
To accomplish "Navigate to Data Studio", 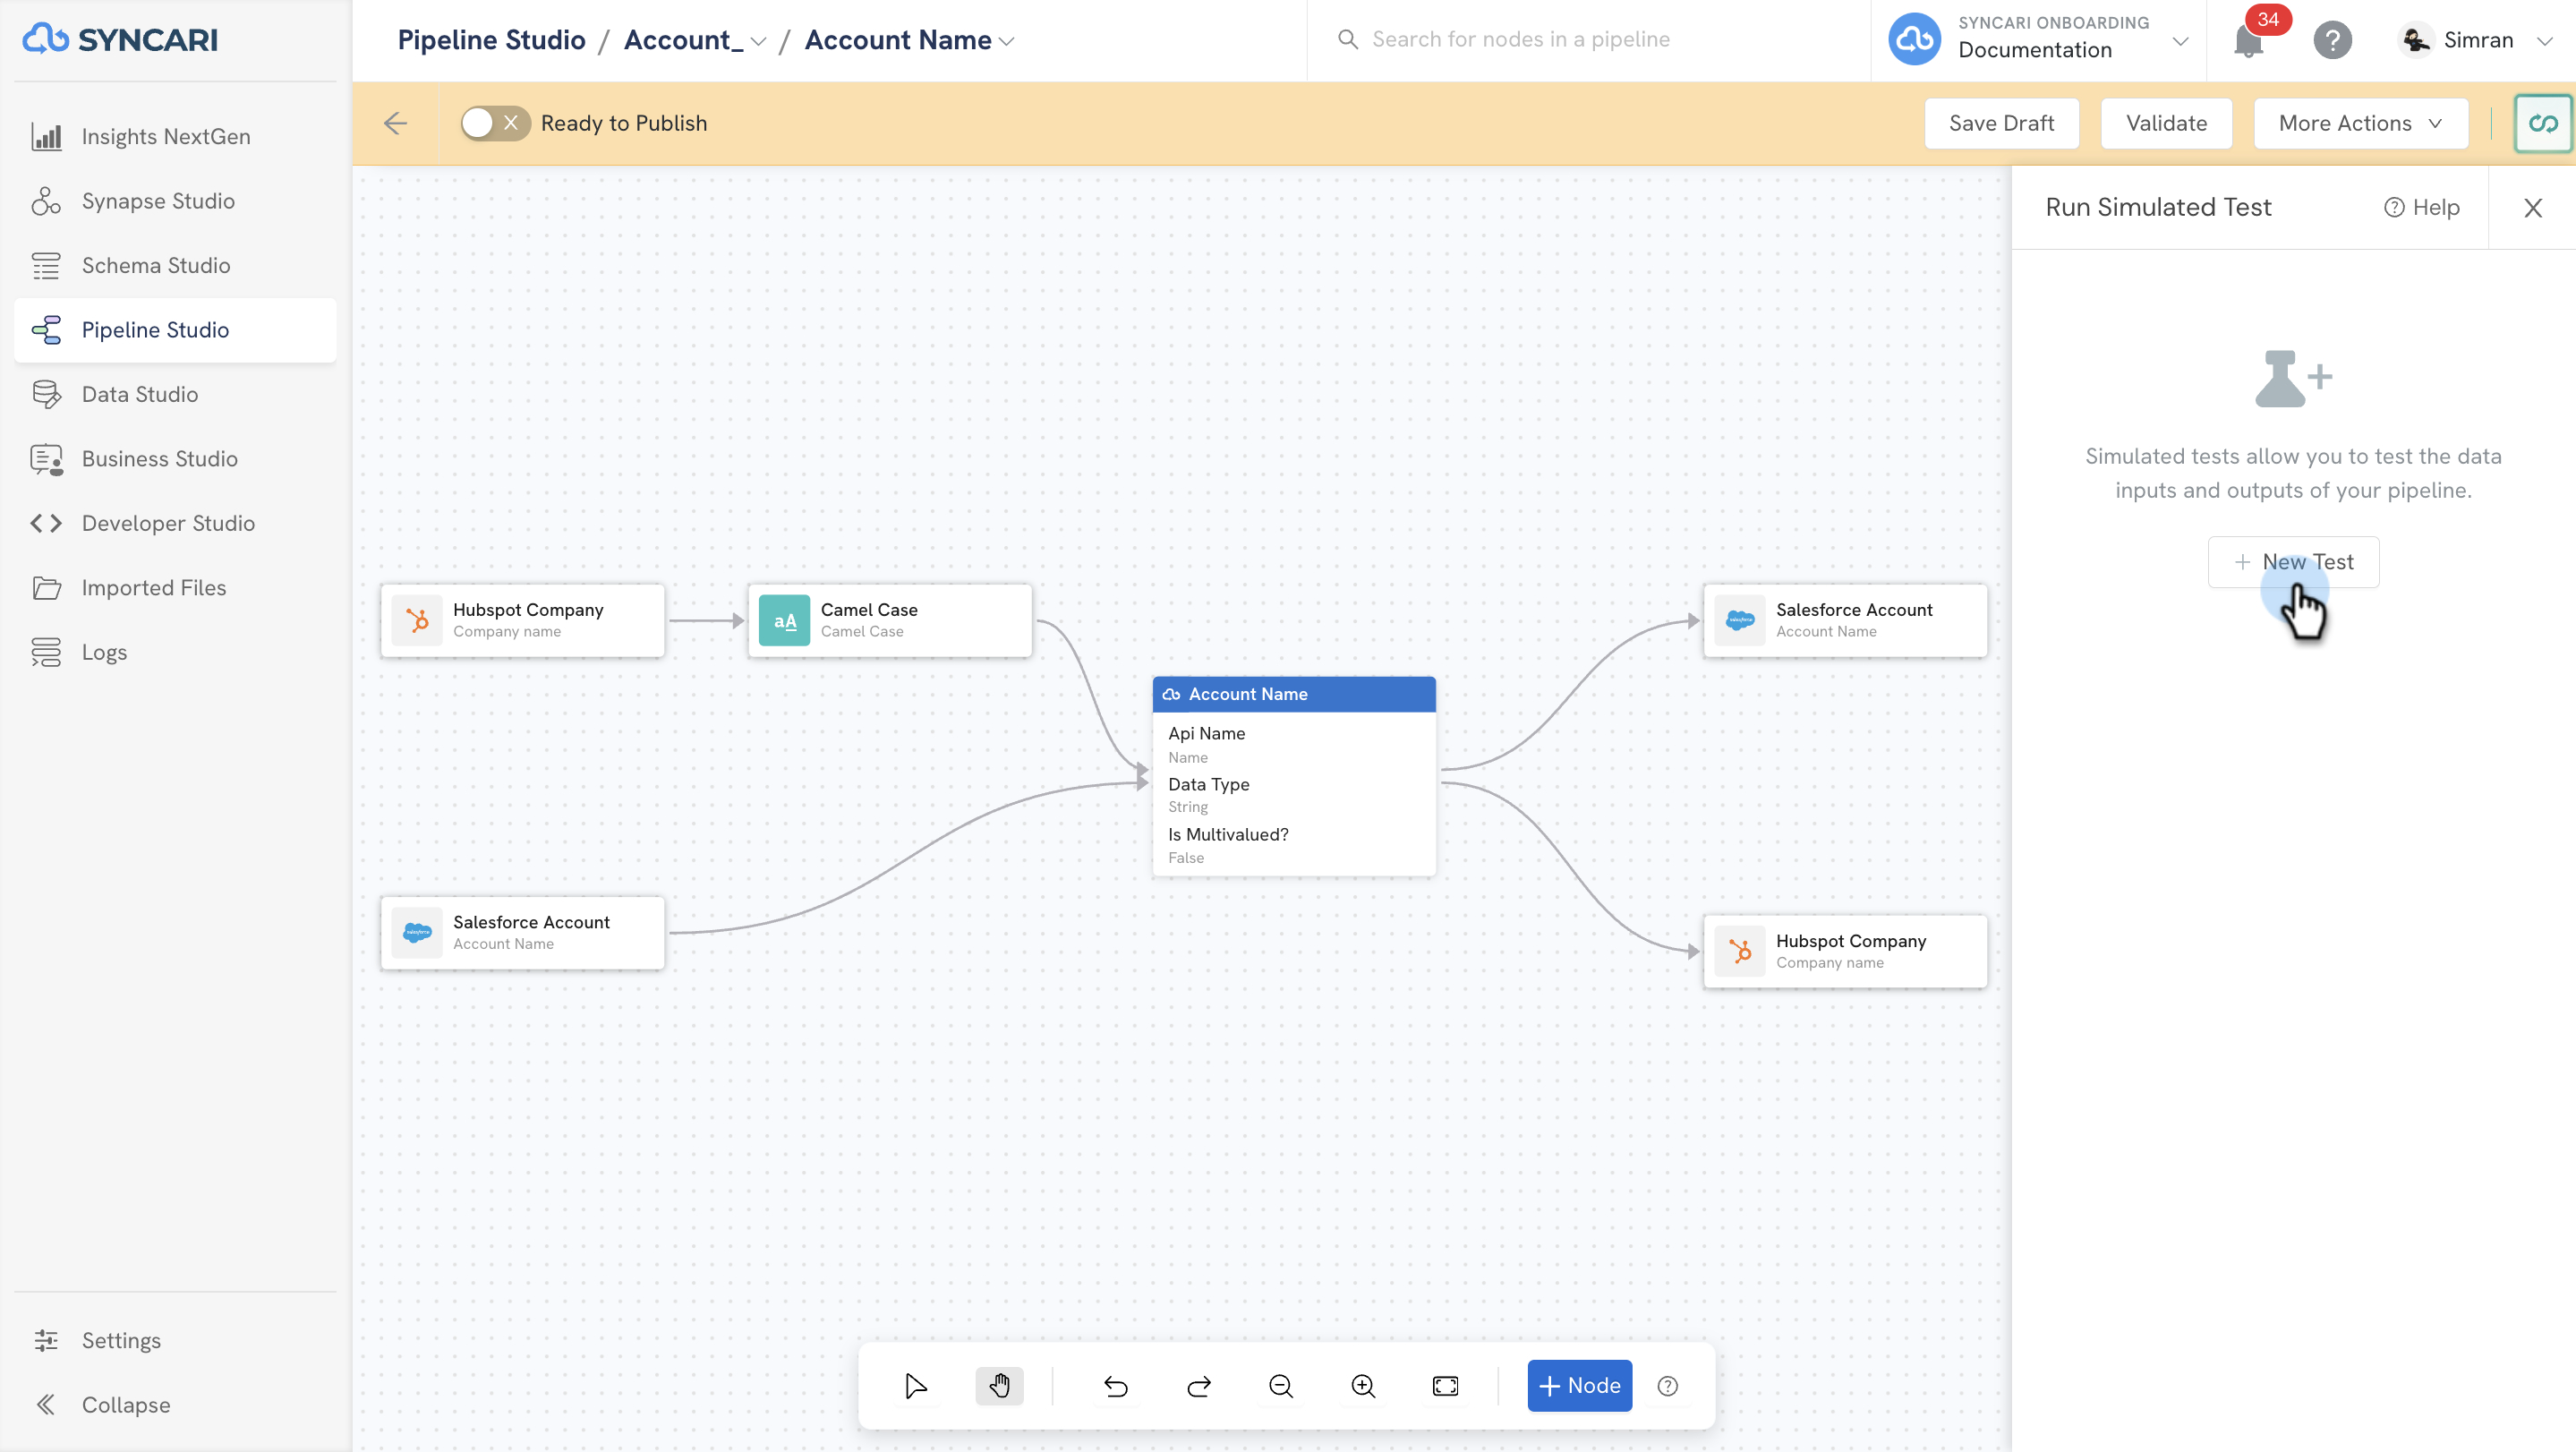I will (175, 394).
